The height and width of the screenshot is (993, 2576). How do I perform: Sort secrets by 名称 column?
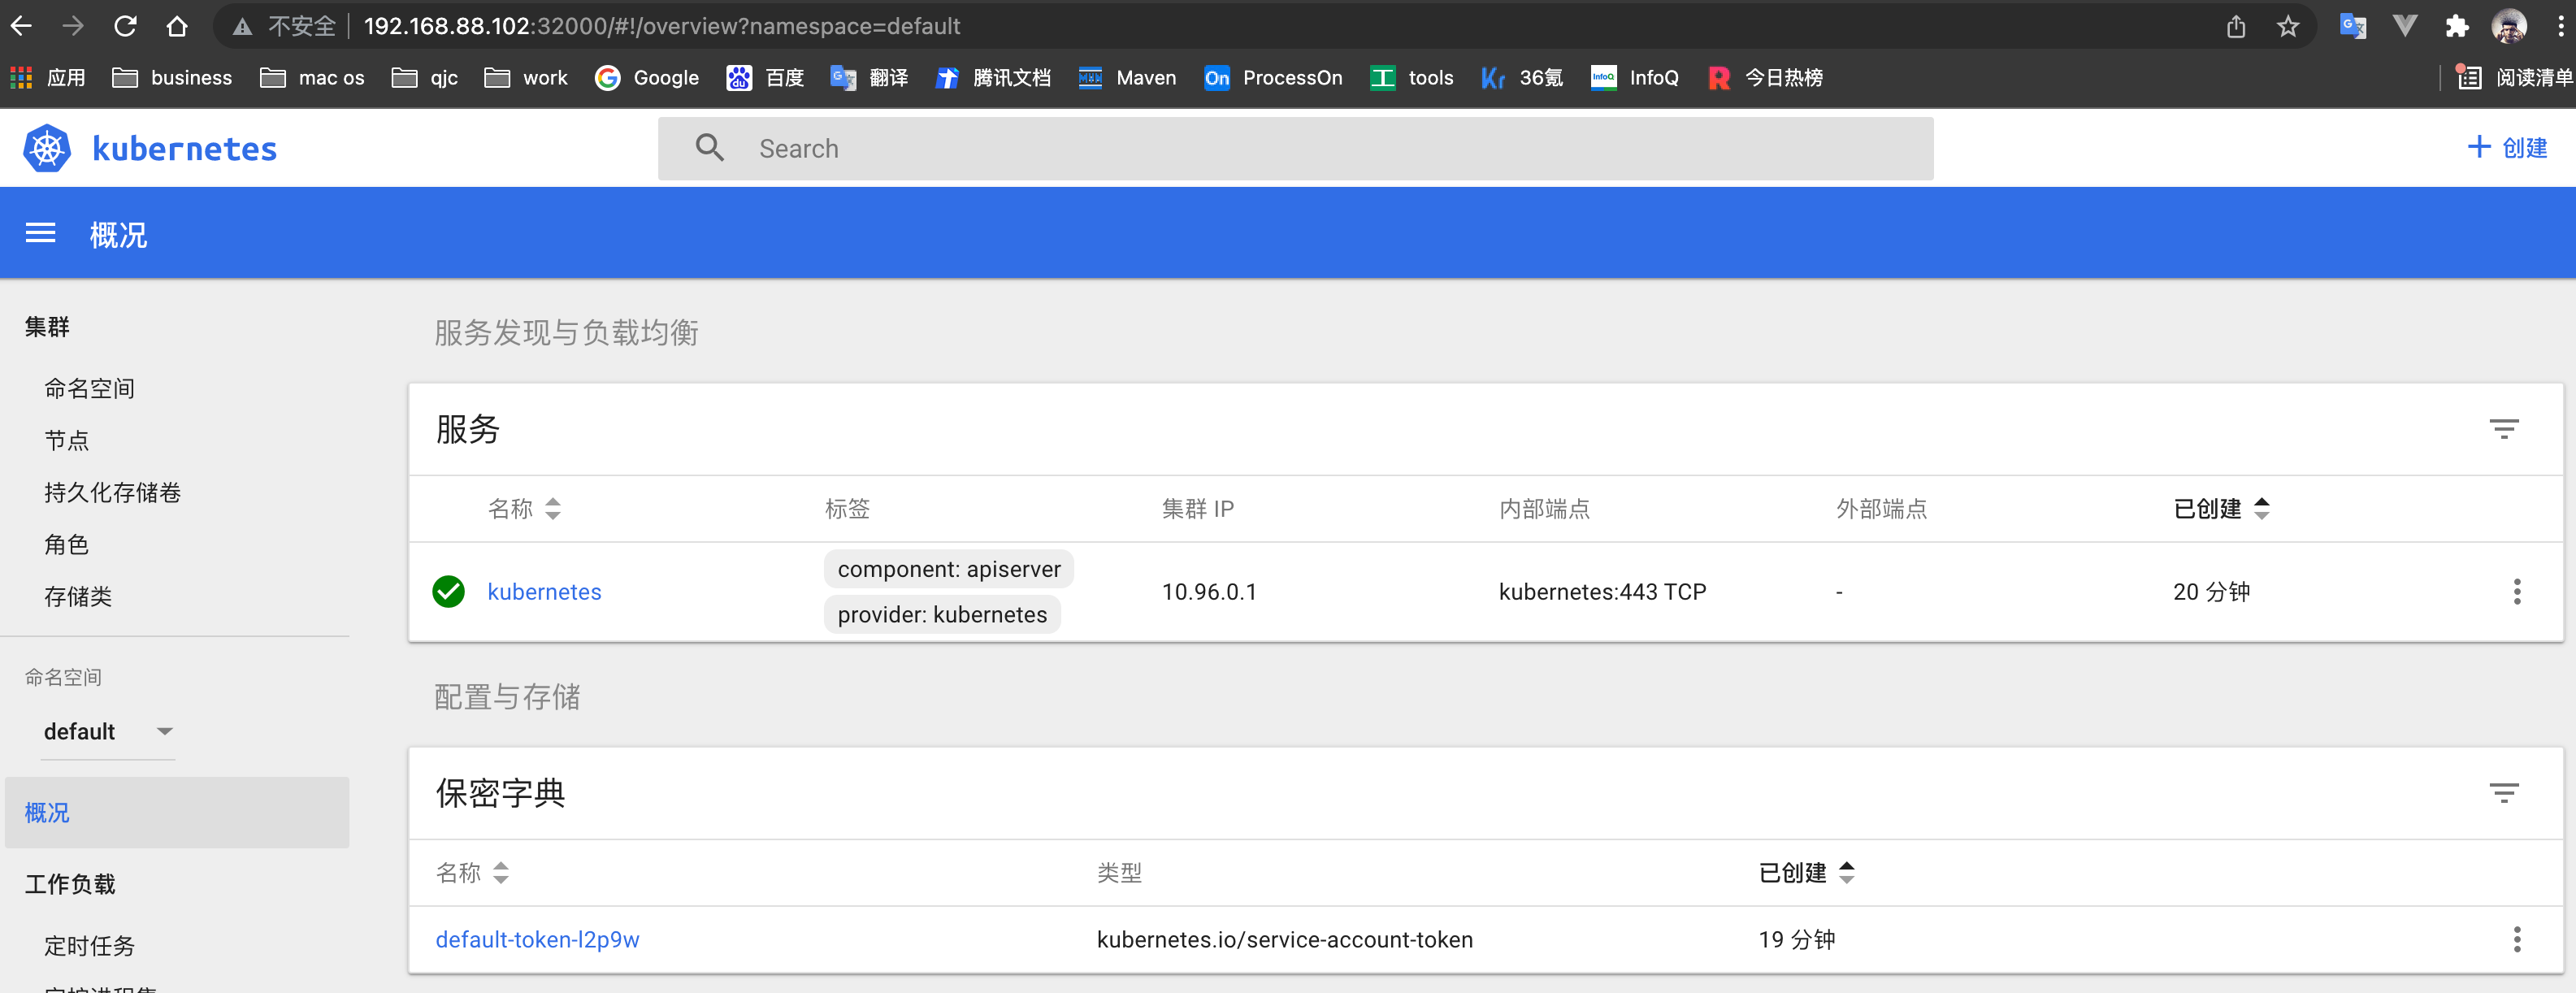(x=473, y=873)
